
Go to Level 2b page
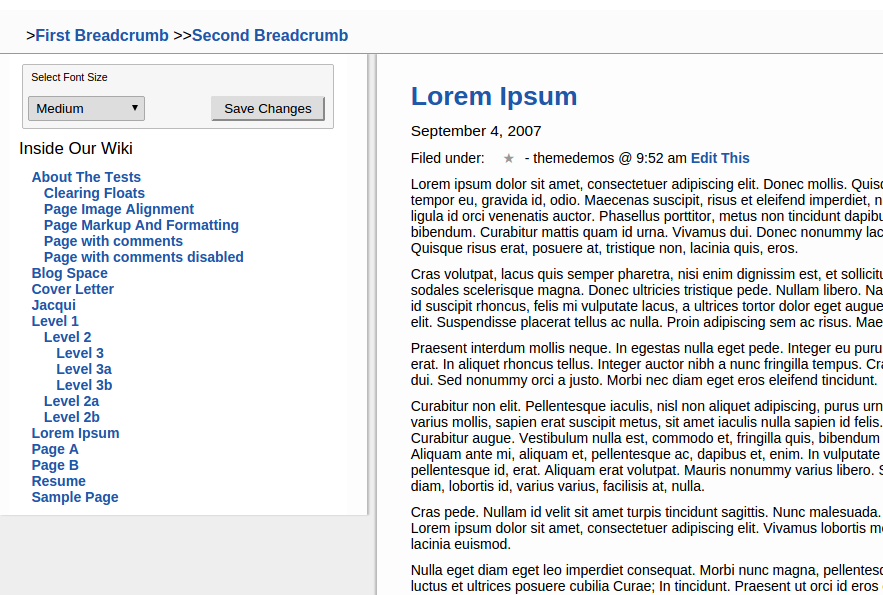(72, 417)
